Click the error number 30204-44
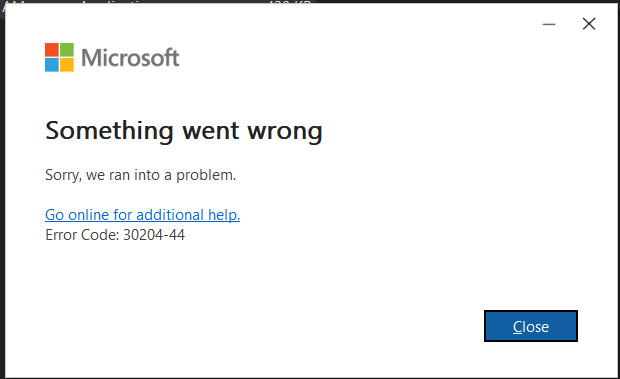This screenshot has width=620, height=379. [154, 235]
